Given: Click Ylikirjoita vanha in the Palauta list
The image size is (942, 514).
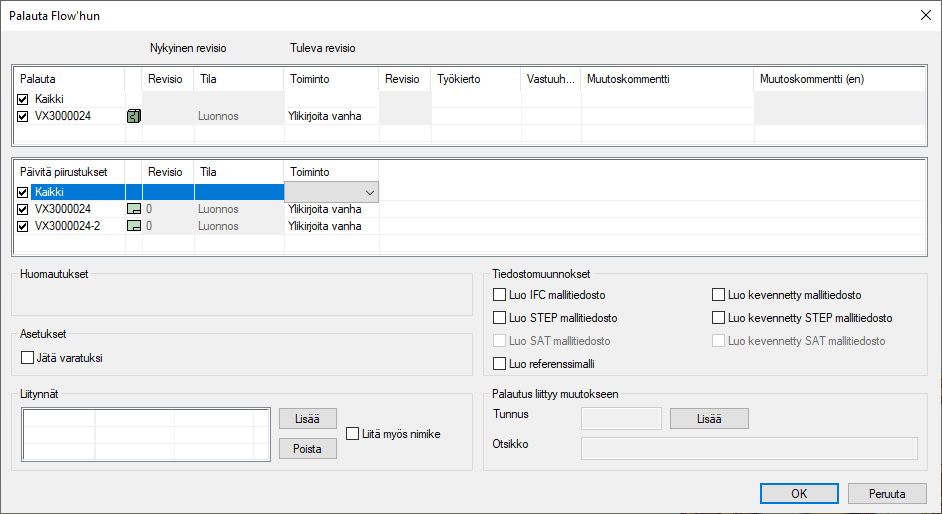Looking at the screenshot, I should coord(324,116).
